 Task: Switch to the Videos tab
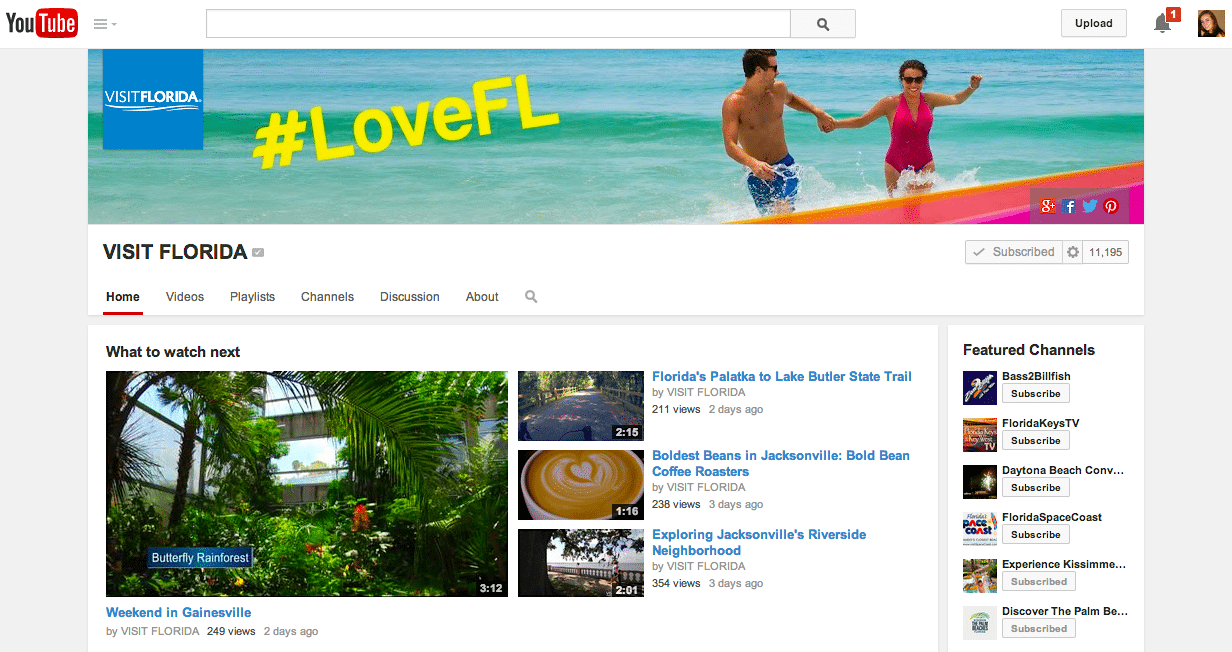pos(185,297)
